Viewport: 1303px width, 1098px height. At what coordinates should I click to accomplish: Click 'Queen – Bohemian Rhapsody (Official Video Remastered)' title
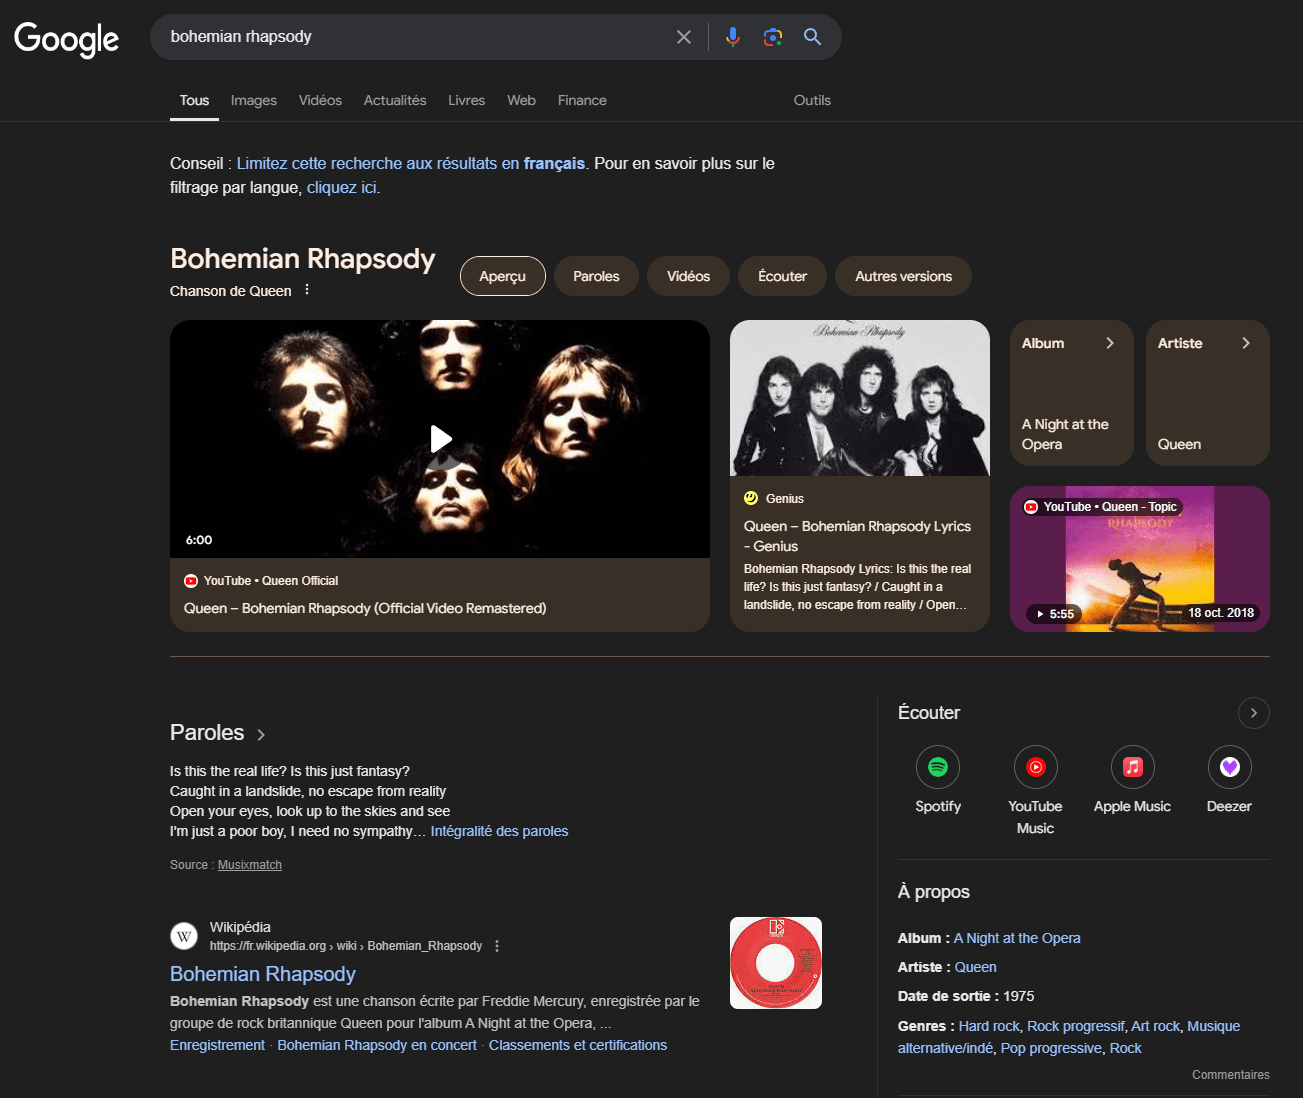click(x=365, y=608)
